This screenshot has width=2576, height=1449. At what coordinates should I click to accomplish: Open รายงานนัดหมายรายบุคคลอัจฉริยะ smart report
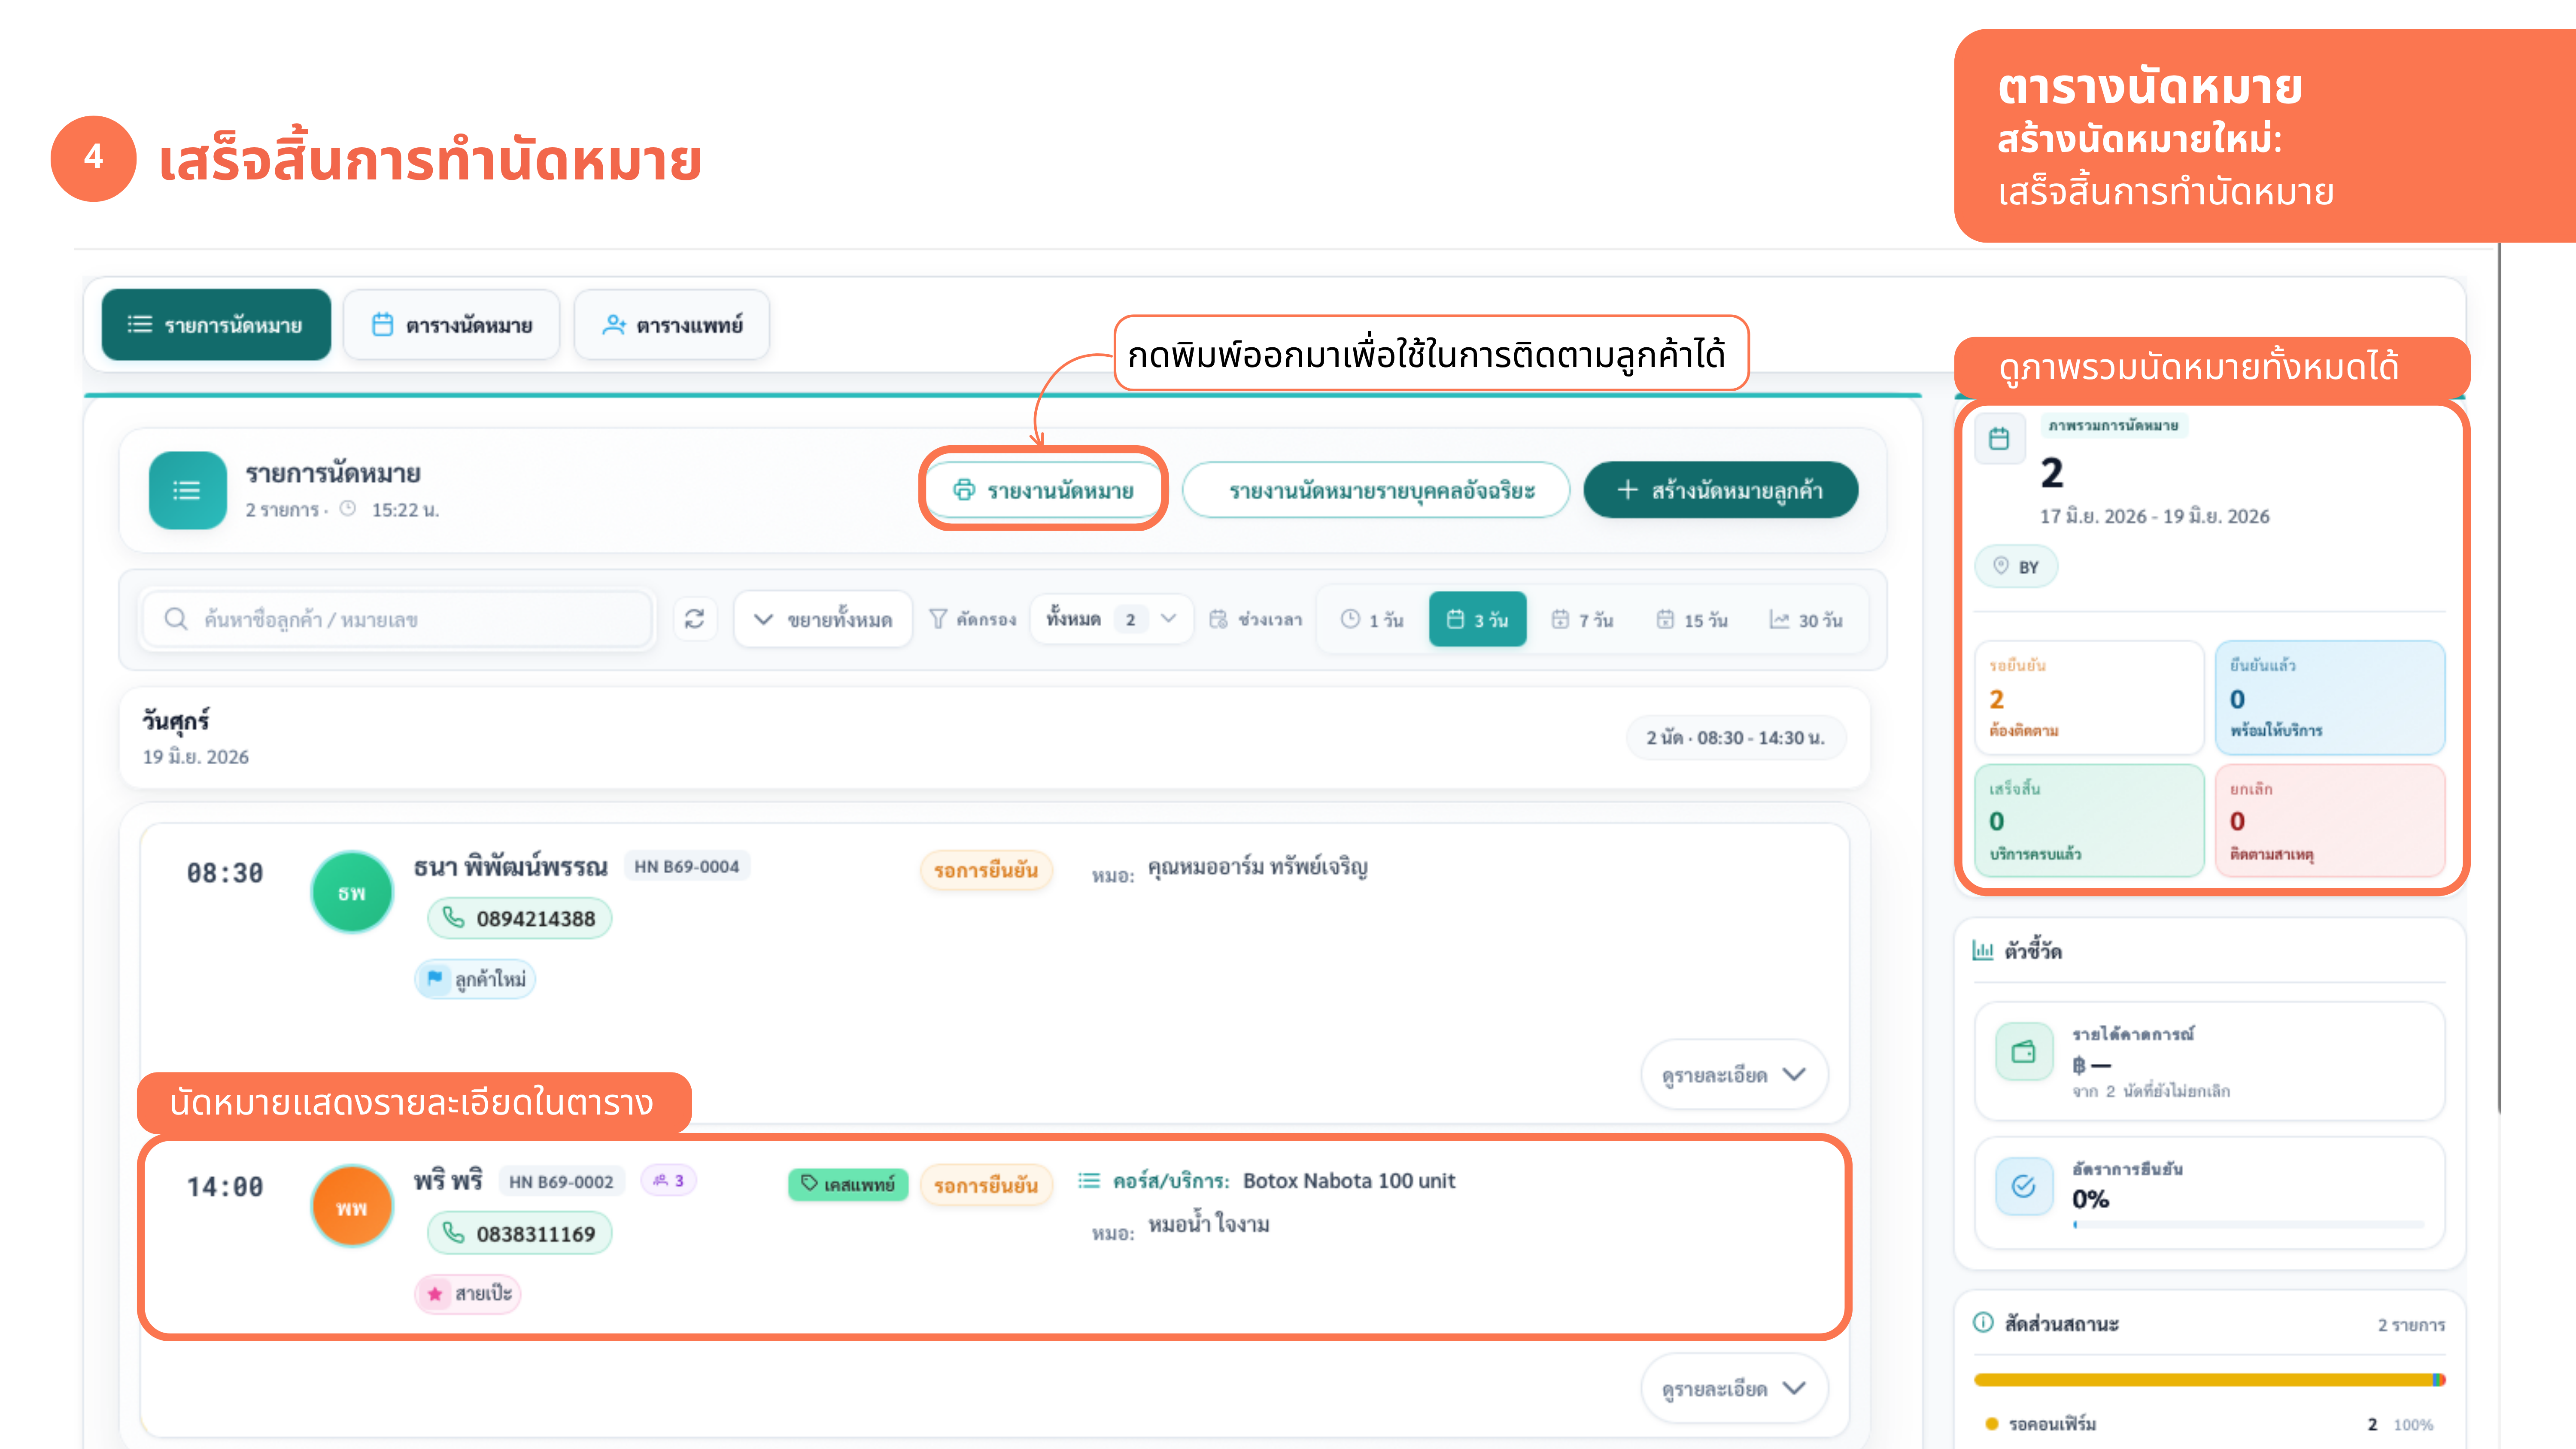coord(1376,490)
